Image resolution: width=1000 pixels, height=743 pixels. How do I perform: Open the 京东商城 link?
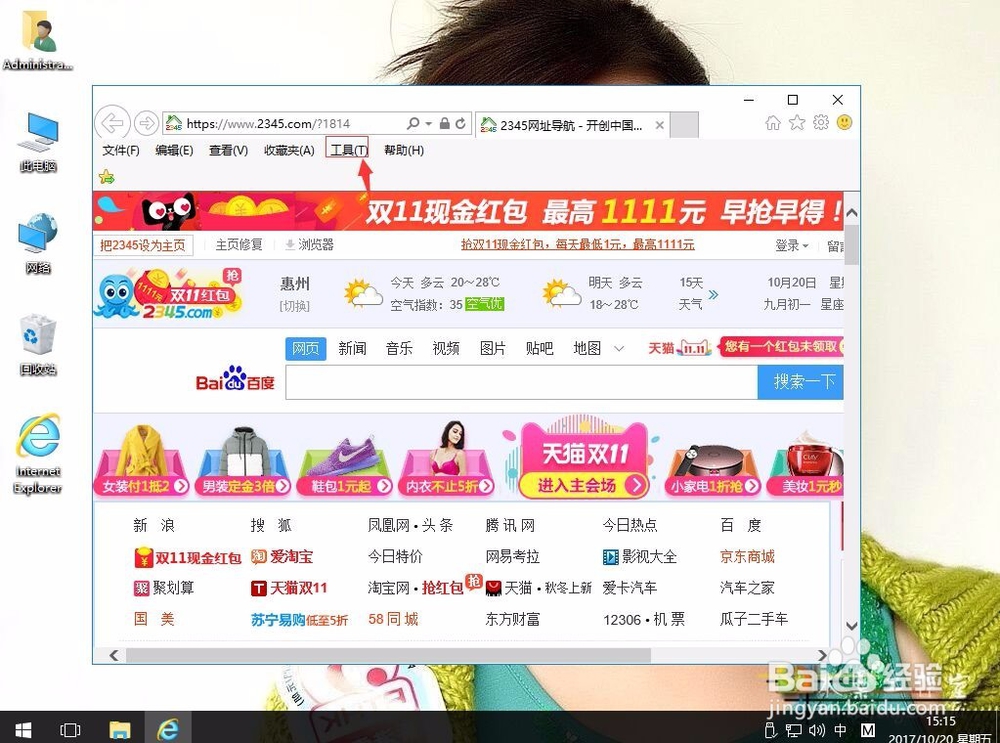747,557
